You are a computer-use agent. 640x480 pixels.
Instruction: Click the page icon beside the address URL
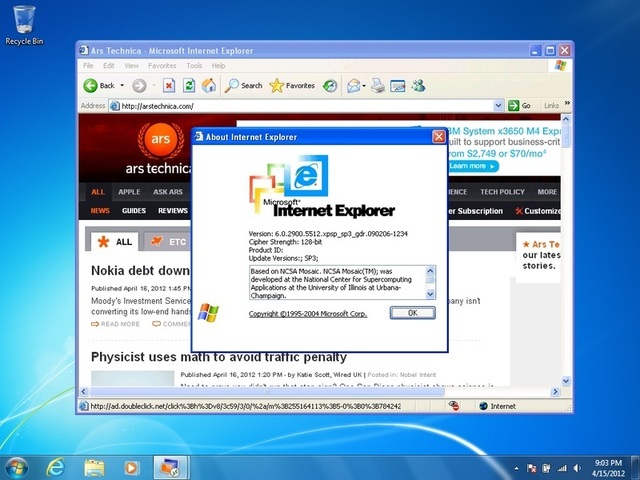coord(115,106)
